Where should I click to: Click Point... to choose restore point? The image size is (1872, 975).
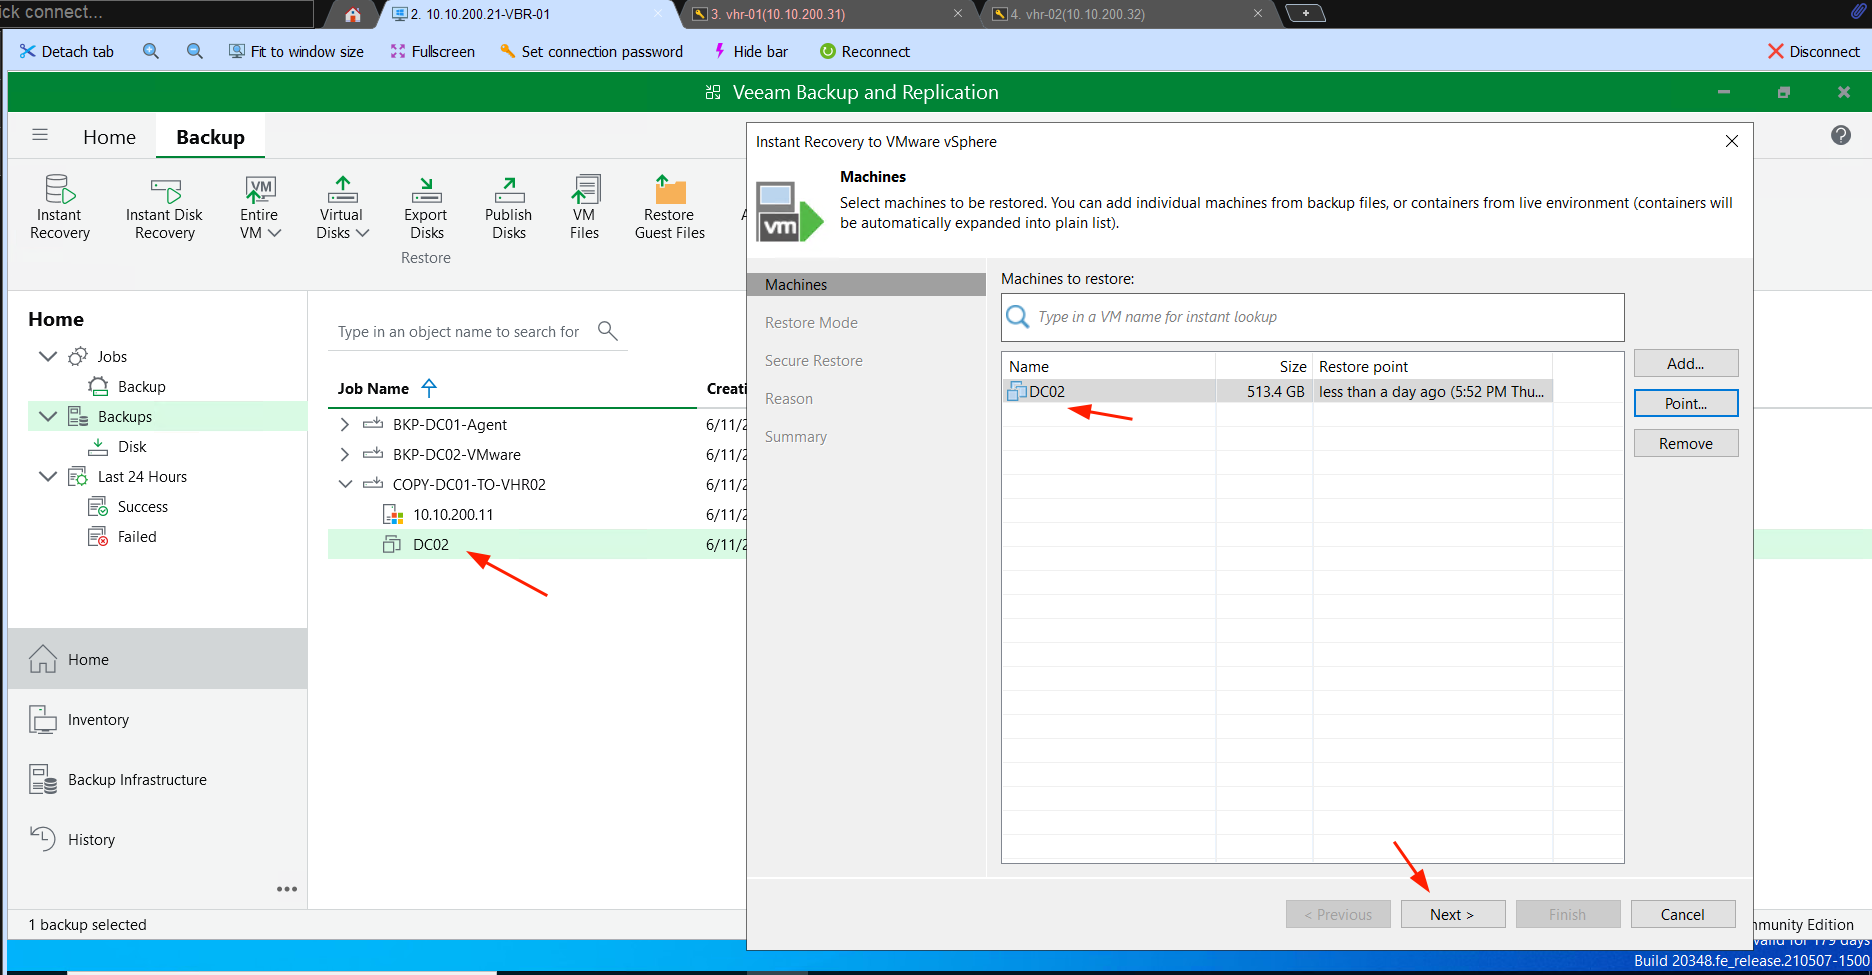pyautogui.click(x=1686, y=403)
